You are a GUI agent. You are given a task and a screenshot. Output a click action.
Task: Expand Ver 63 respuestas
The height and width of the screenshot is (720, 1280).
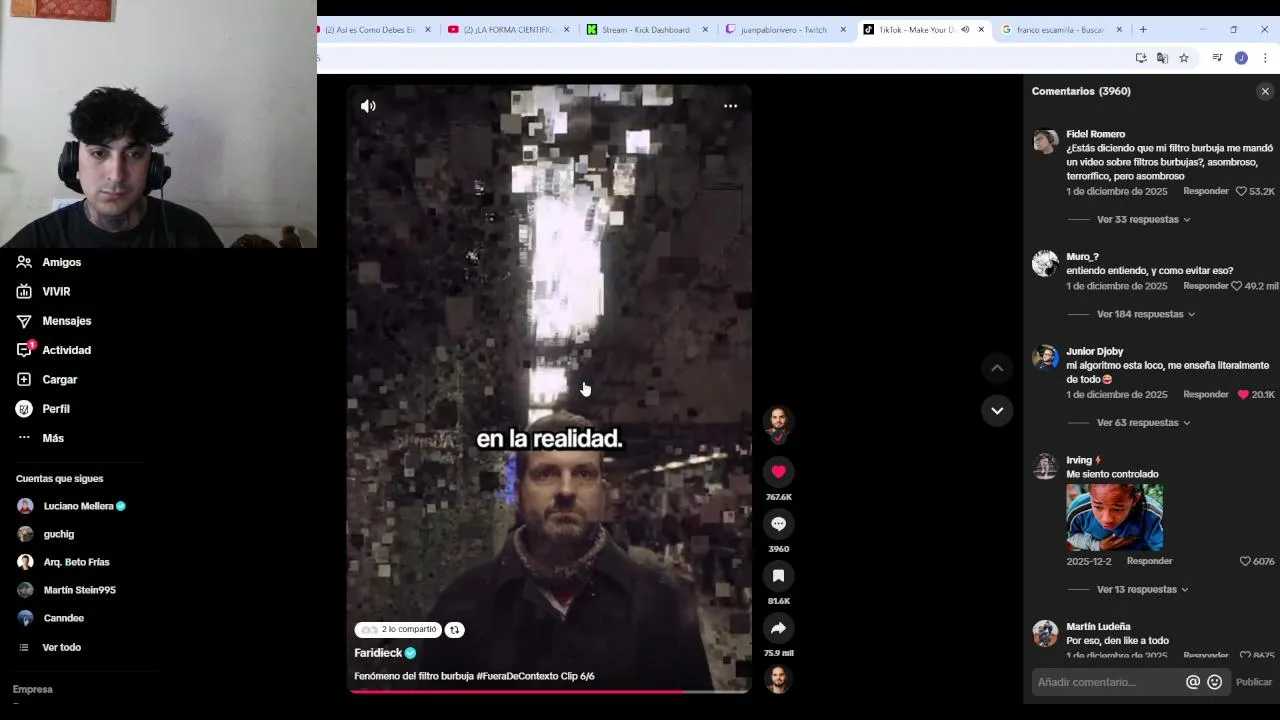point(1143,423)
